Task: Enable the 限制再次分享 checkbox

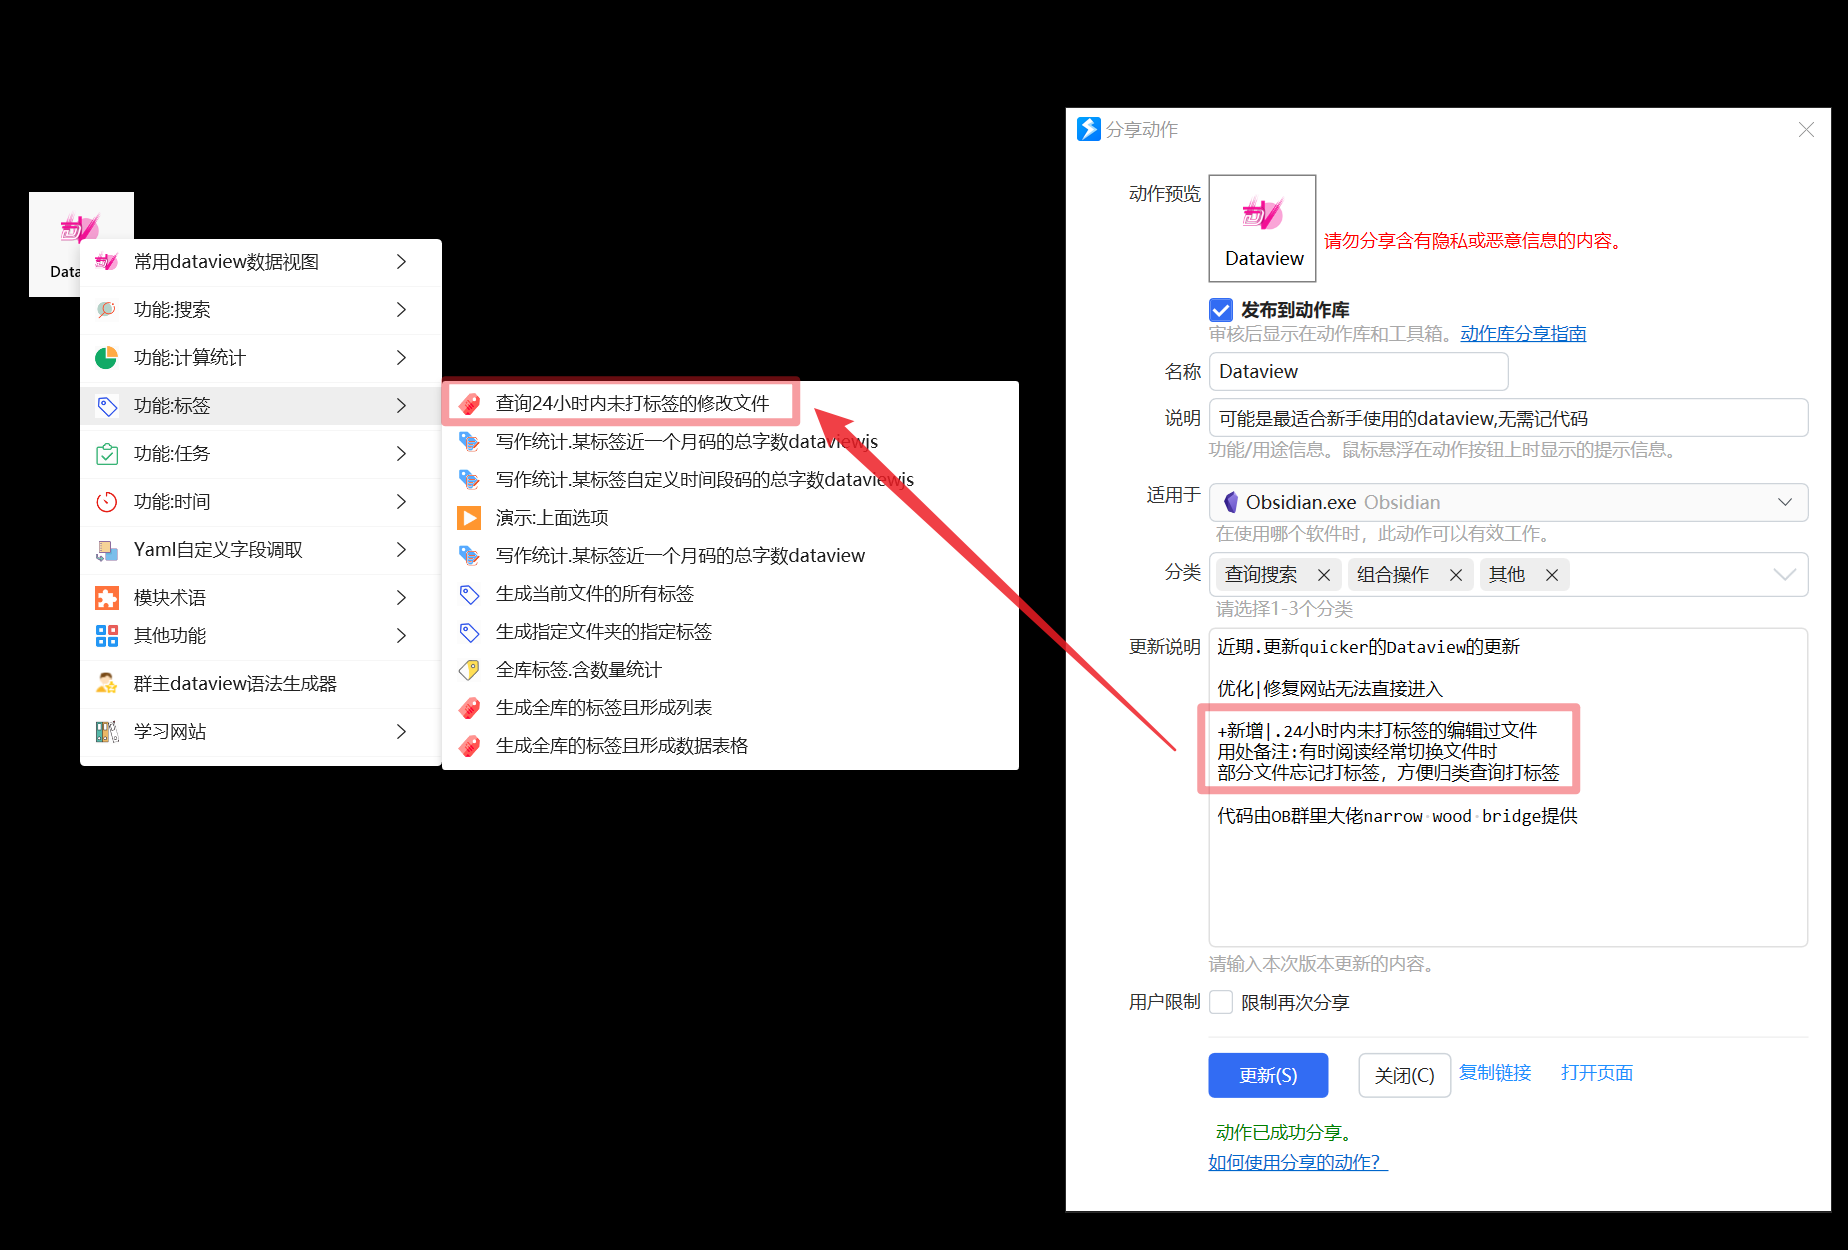Action: 1220,1002
